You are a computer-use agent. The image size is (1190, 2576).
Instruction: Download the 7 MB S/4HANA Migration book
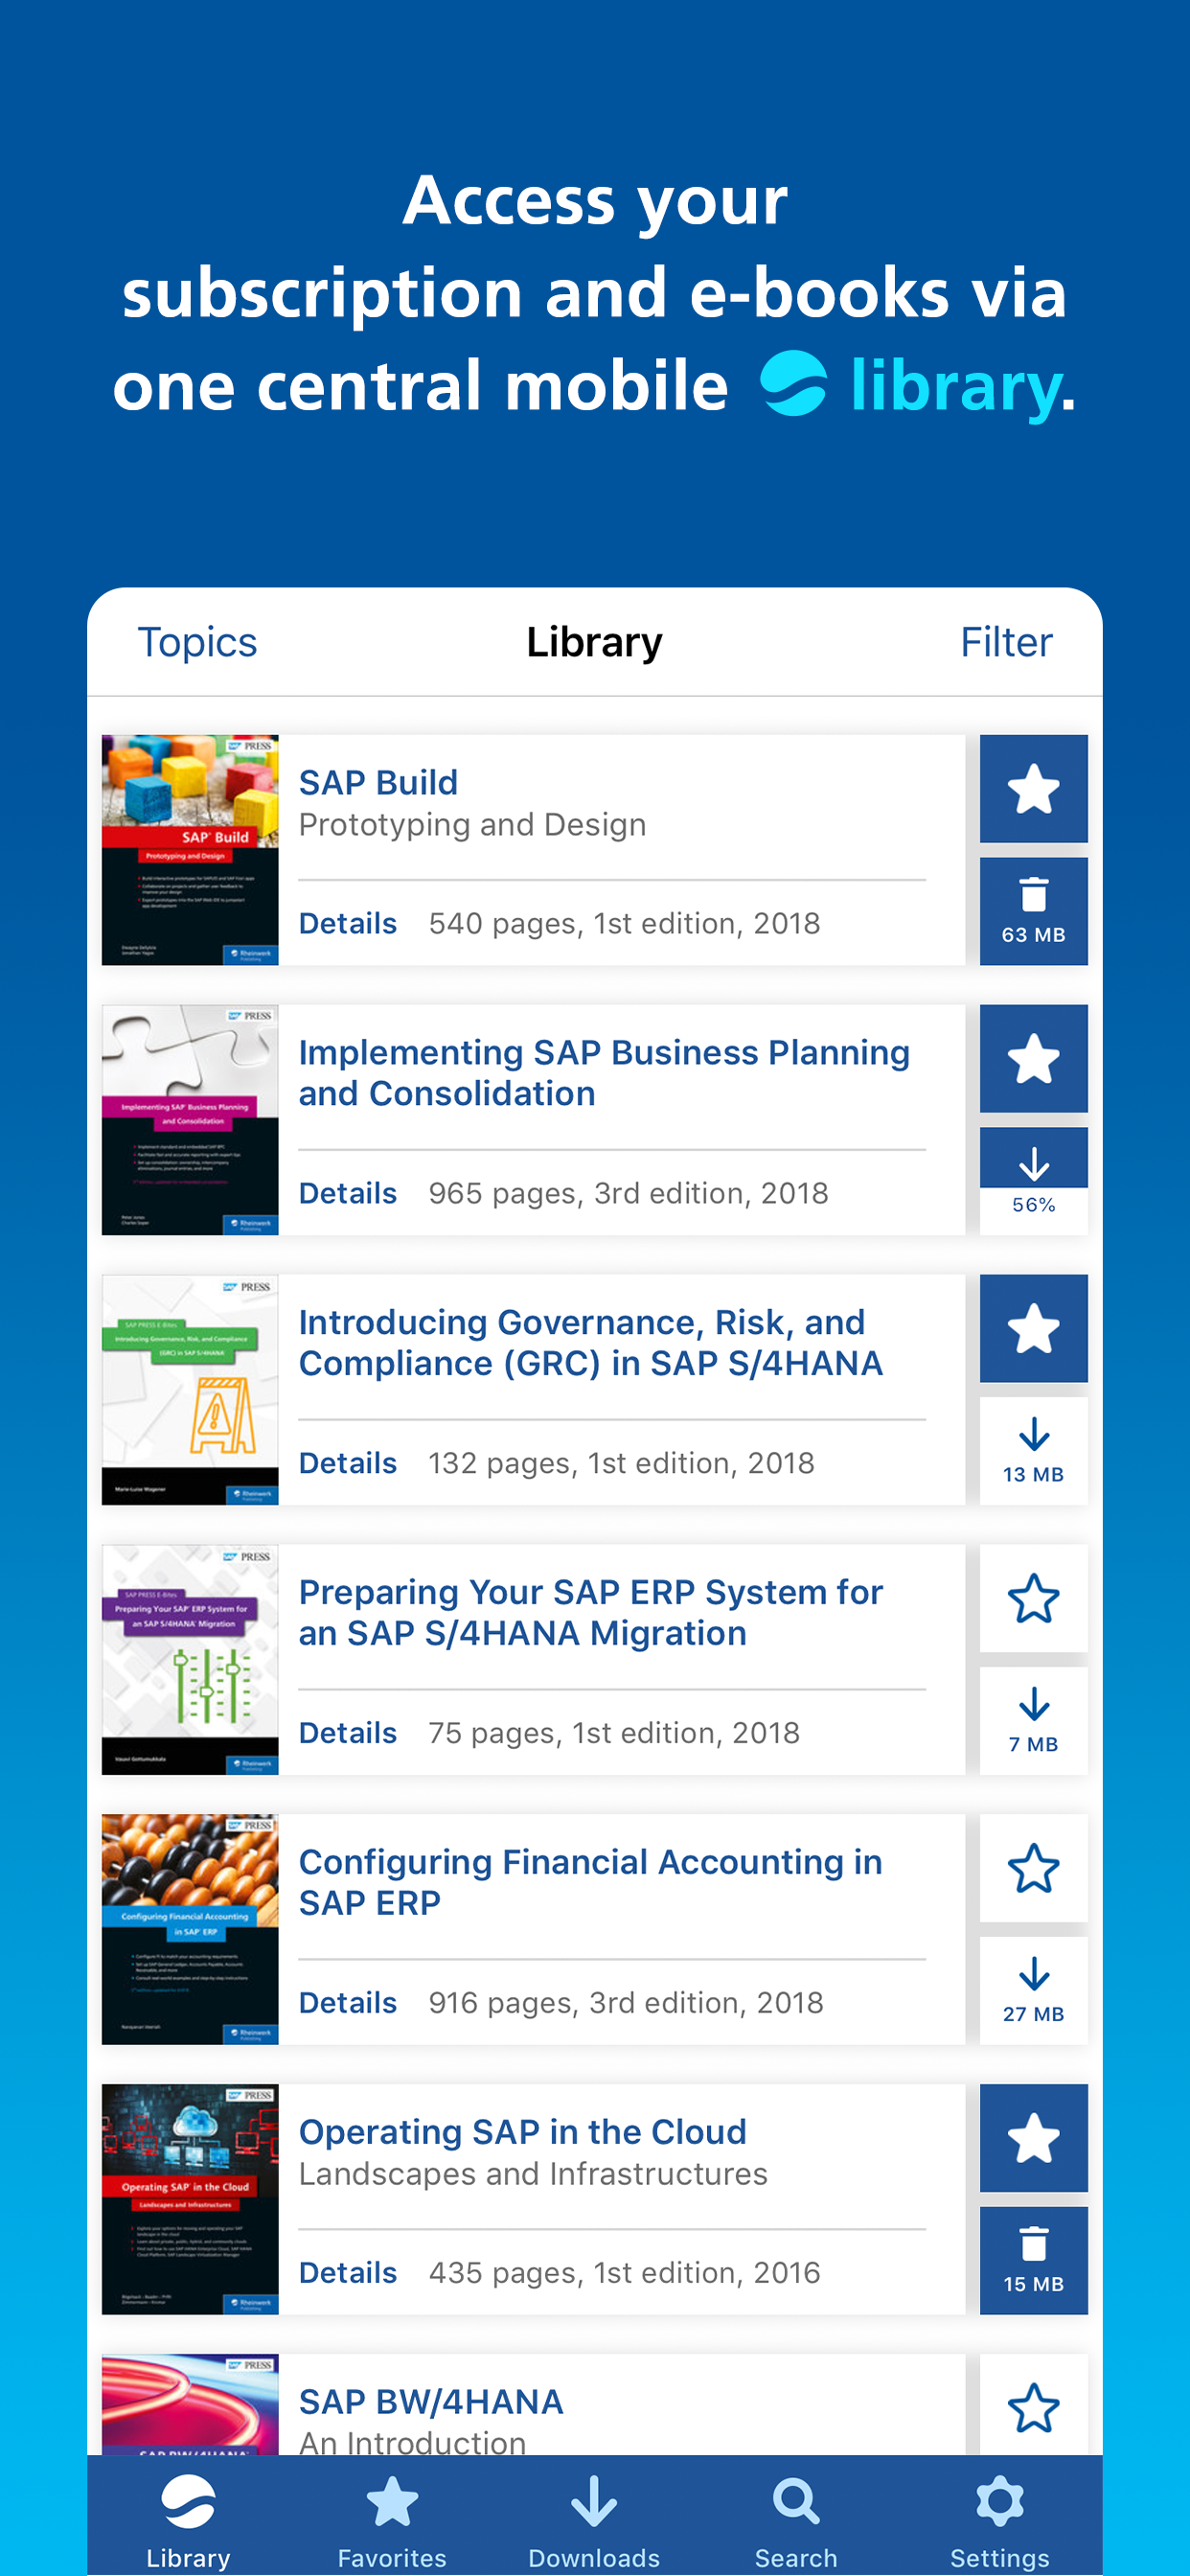click(x=1033, y=1720)
